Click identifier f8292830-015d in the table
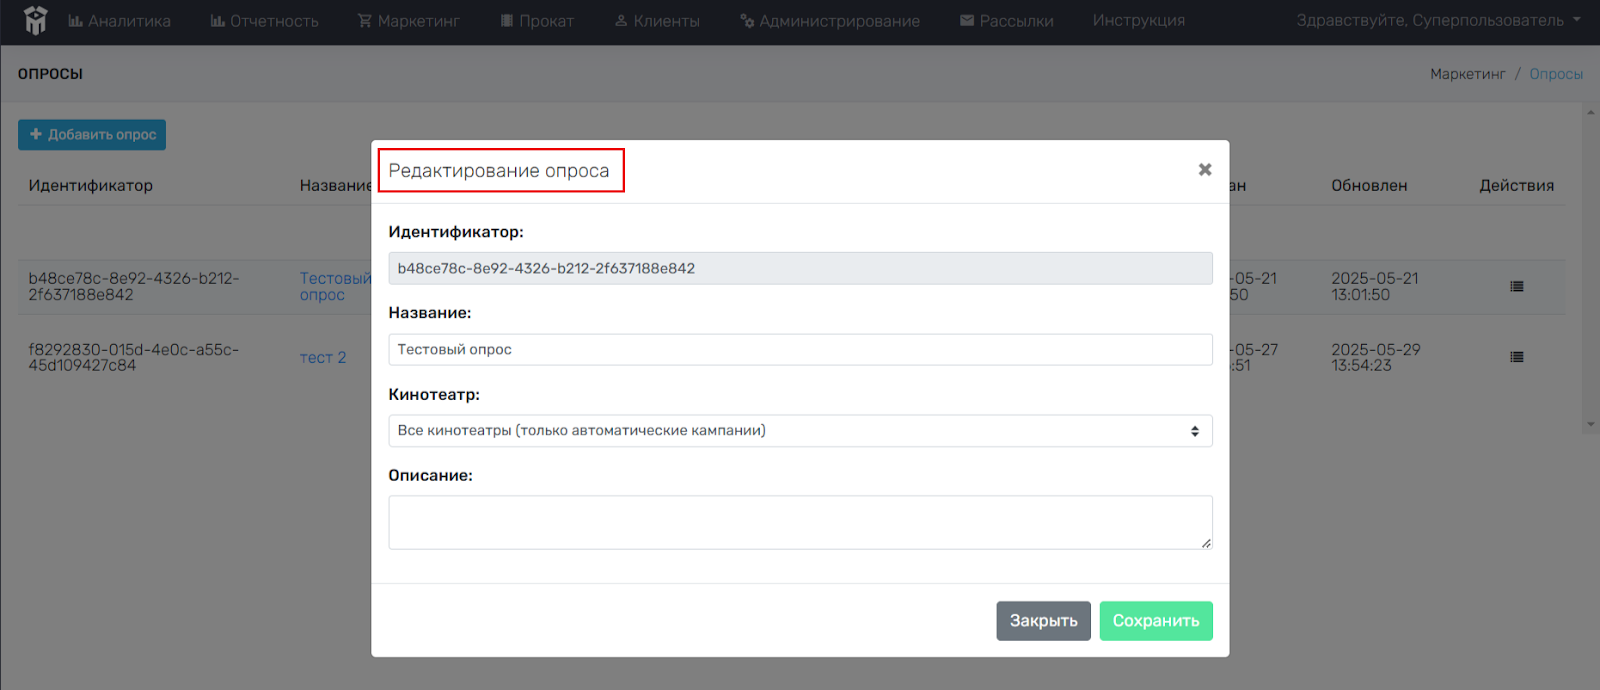Screen dimensions: 1600x690 134,358
